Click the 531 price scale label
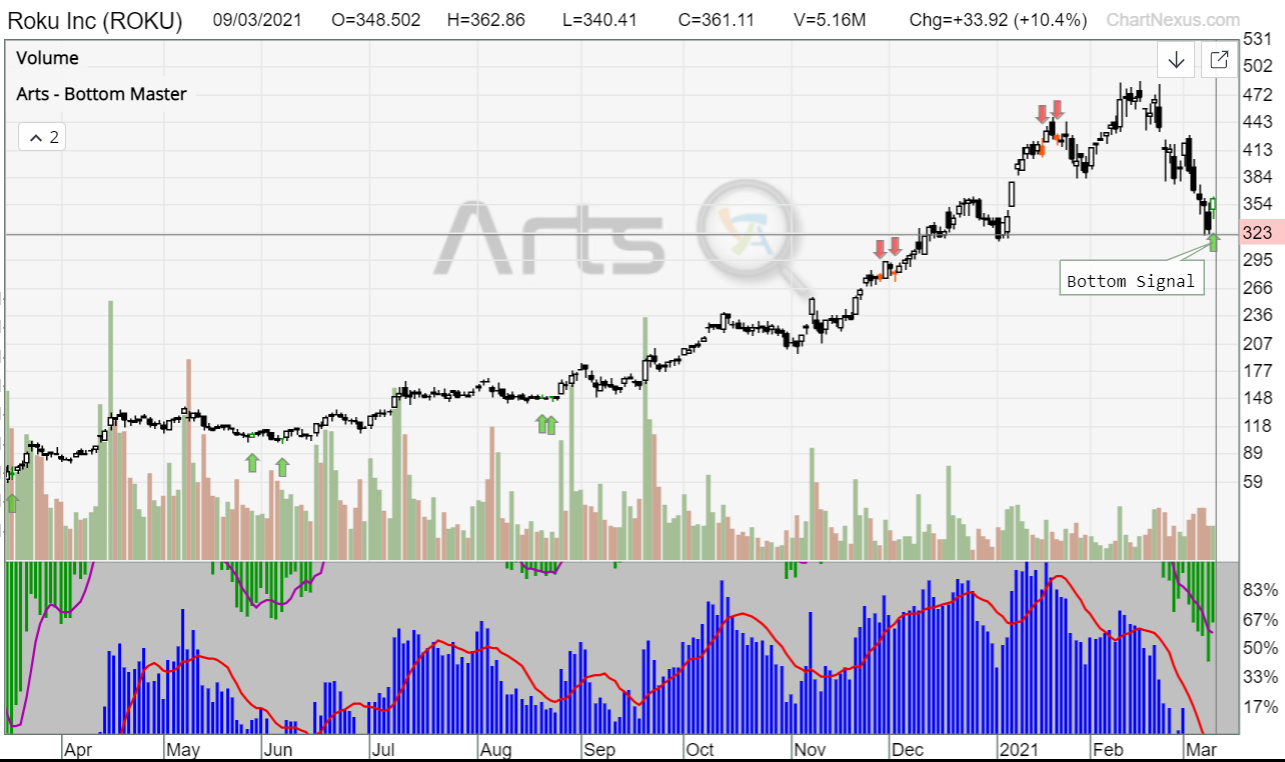1285x762 pixels. click(1257, 39)
